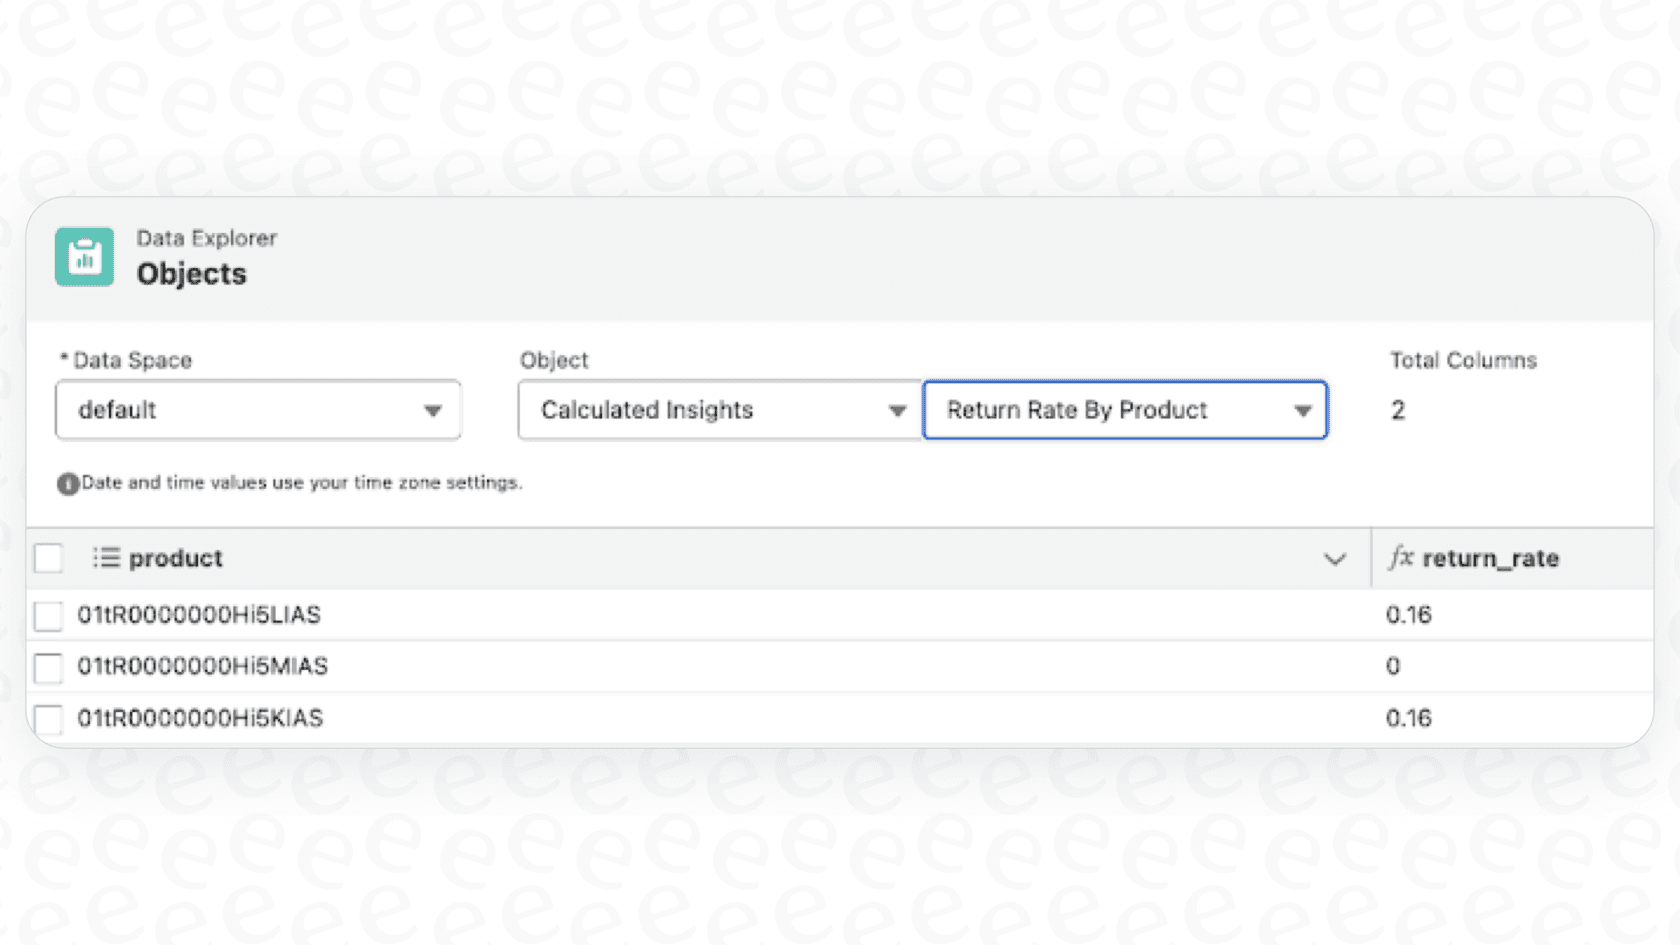
Task: Click the Objects page heading
Action: pyautogui.click(x=191, y=274)
